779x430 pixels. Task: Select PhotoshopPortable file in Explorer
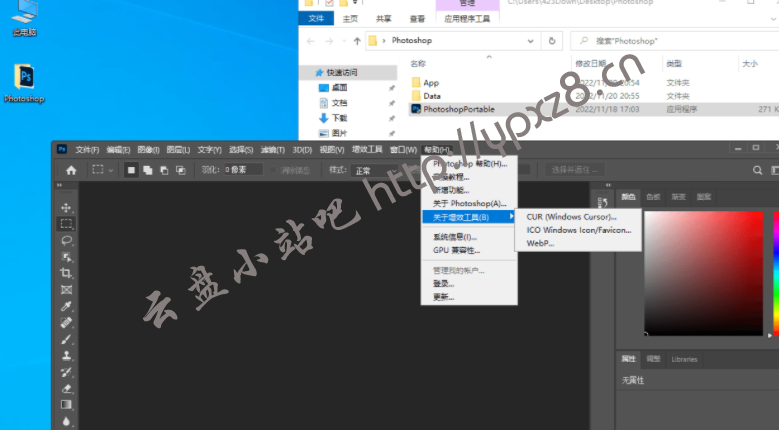pyautogui.click(x=459, y=109)
